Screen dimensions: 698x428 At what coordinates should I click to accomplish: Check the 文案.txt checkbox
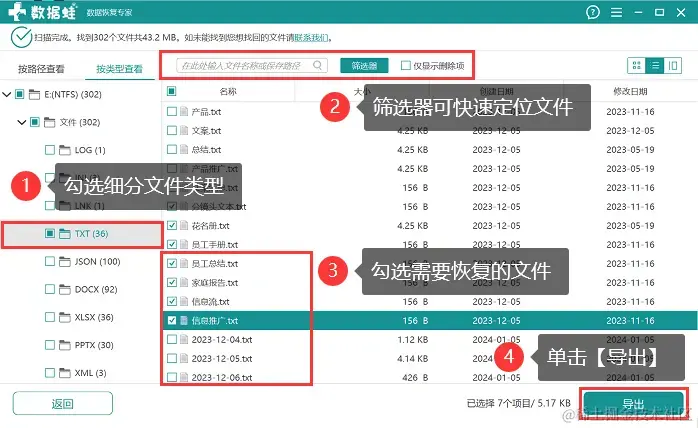coord(171,130)
